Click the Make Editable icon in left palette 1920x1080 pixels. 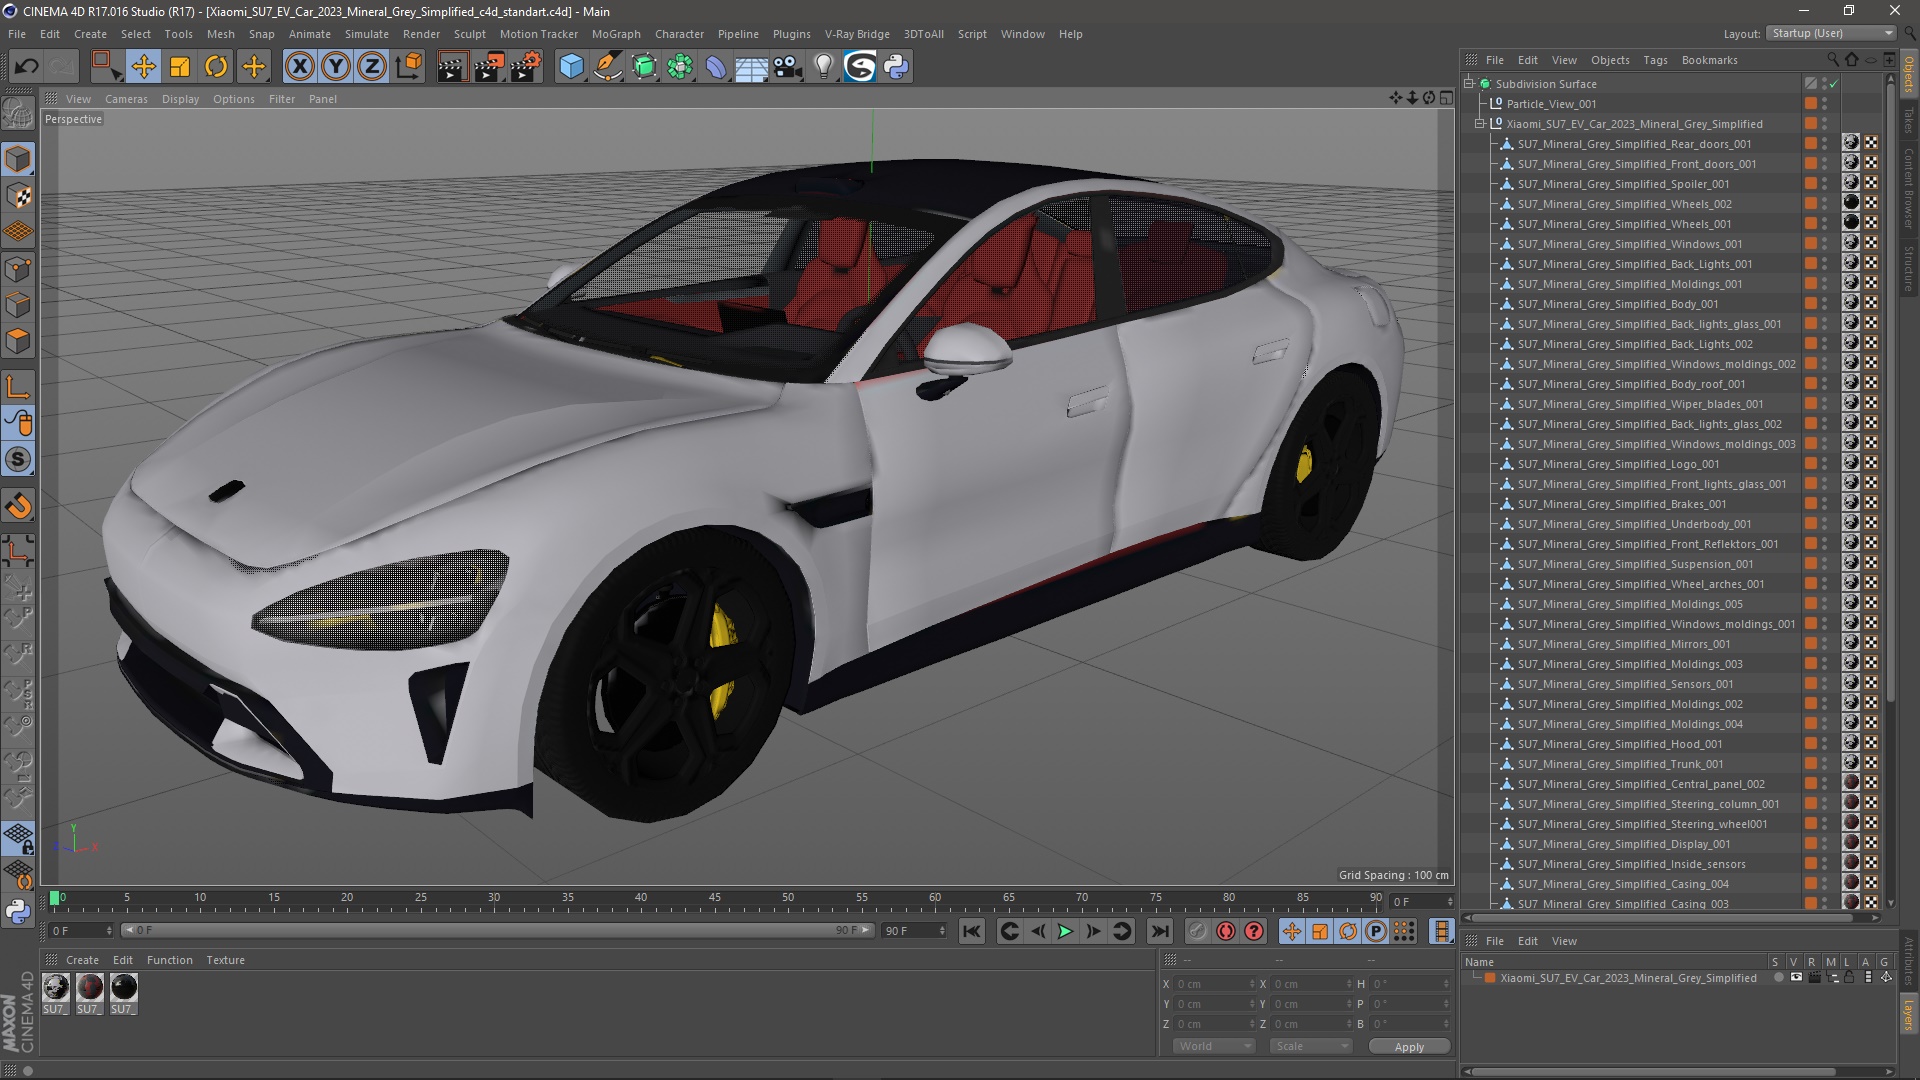[18, 113]
